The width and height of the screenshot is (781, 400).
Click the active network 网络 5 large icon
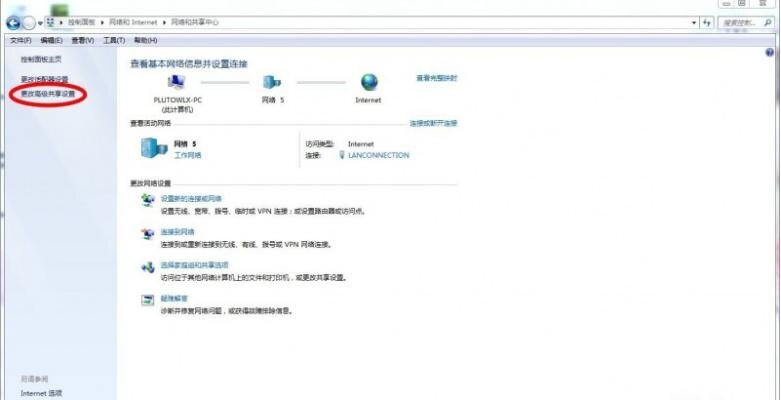153,148
